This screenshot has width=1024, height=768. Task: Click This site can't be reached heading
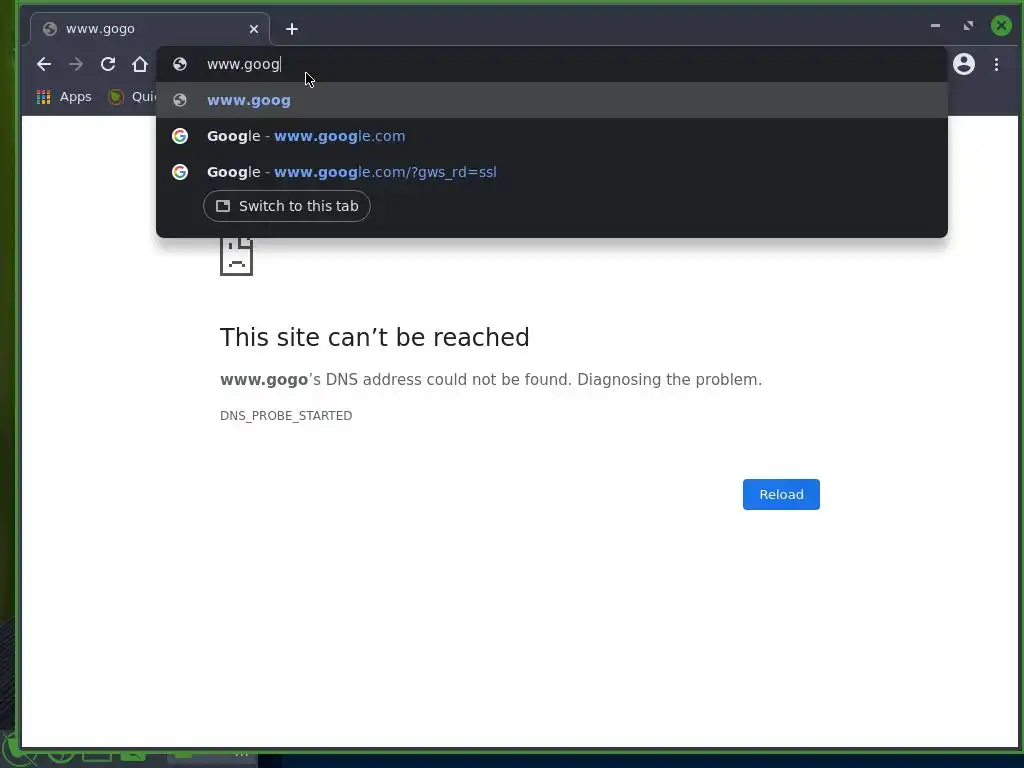coord(374,338)
